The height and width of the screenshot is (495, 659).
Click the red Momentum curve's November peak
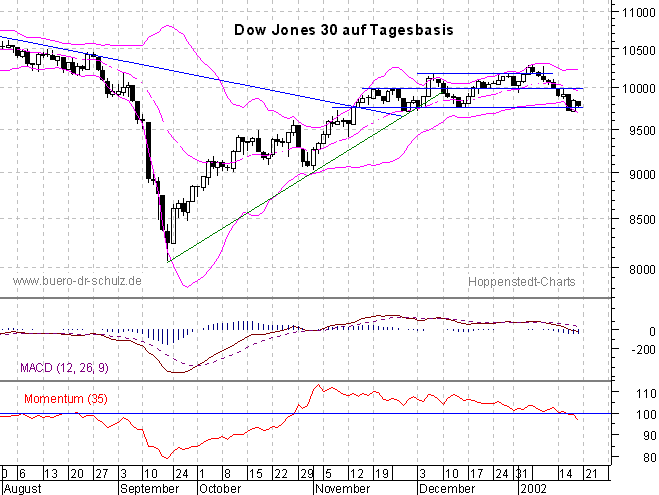[318, 385]
